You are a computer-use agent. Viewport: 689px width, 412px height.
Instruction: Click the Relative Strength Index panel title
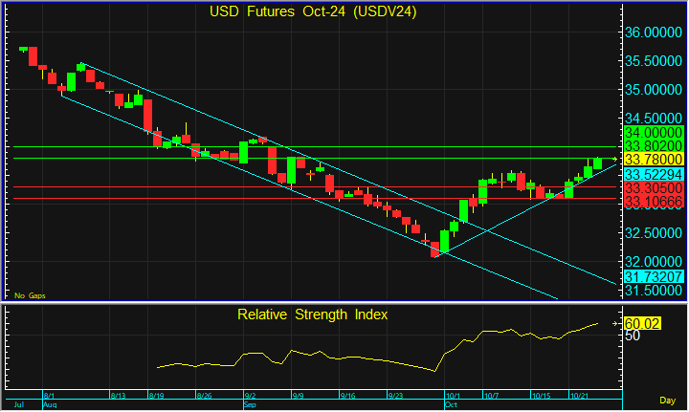pos(312,314)
